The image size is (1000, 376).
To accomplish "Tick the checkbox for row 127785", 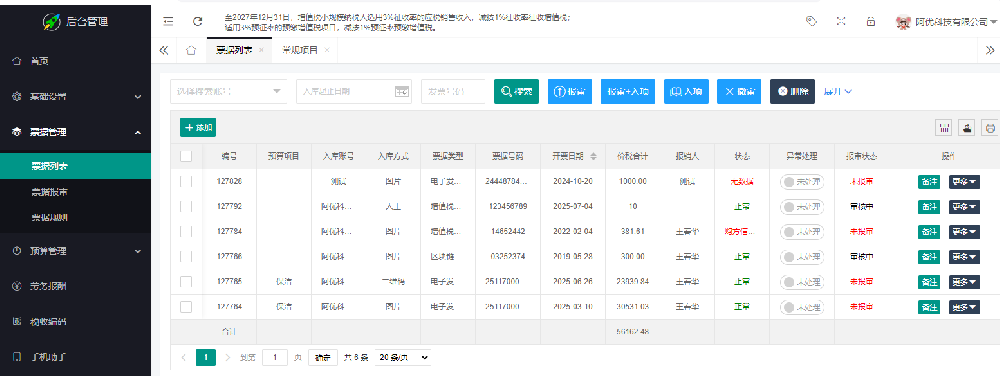I will [x=186, y=282].
